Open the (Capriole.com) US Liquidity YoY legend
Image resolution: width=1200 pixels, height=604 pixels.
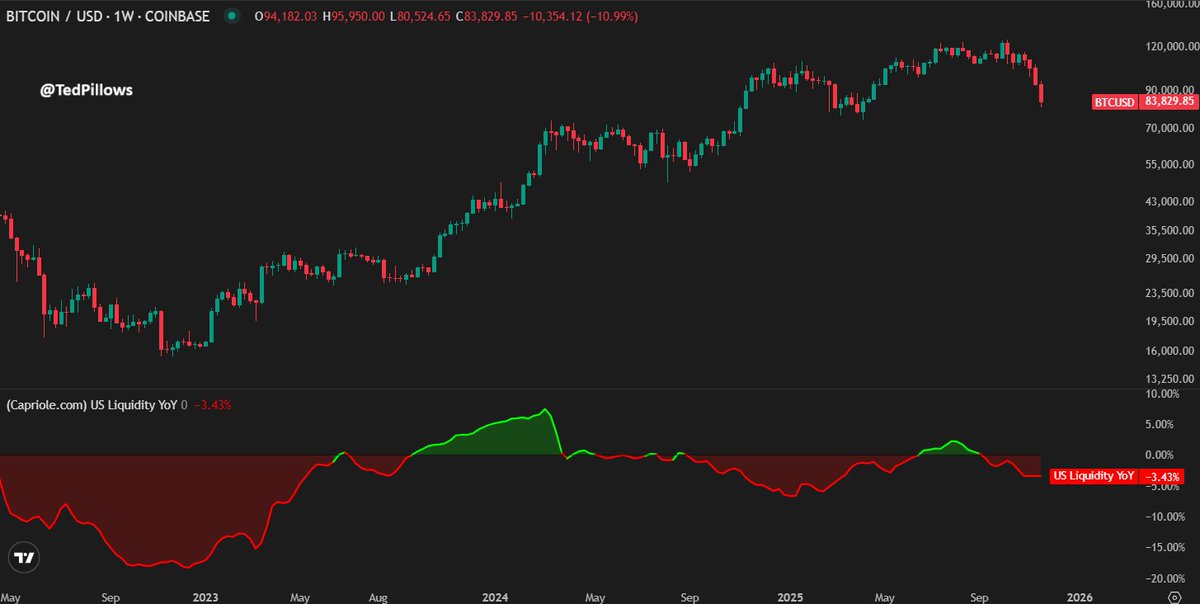91,405
